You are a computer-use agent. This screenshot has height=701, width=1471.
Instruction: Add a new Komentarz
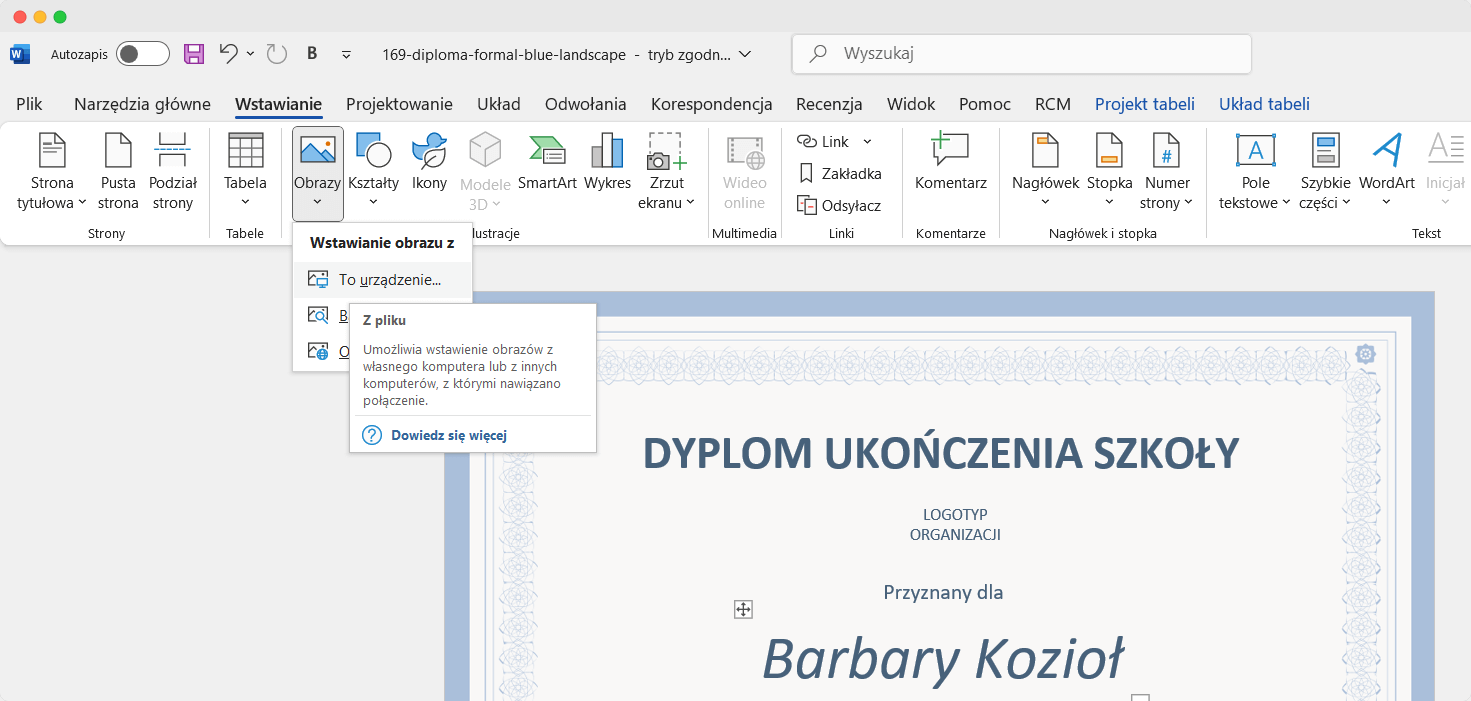[951, 162]
